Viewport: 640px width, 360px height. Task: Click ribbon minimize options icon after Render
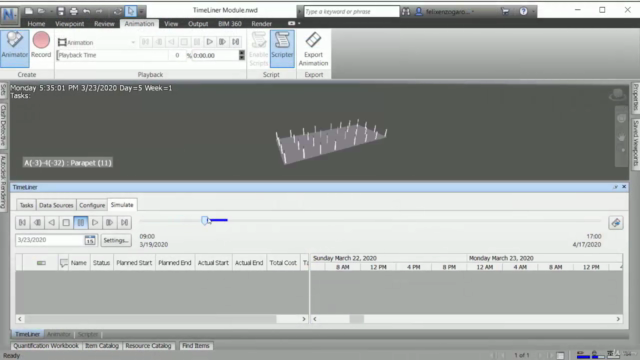point(291,23)
